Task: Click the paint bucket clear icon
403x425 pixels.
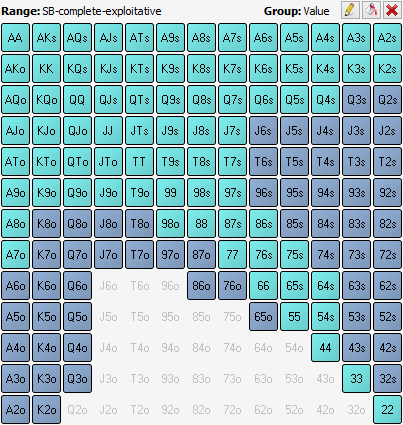Action: (371, 10)
